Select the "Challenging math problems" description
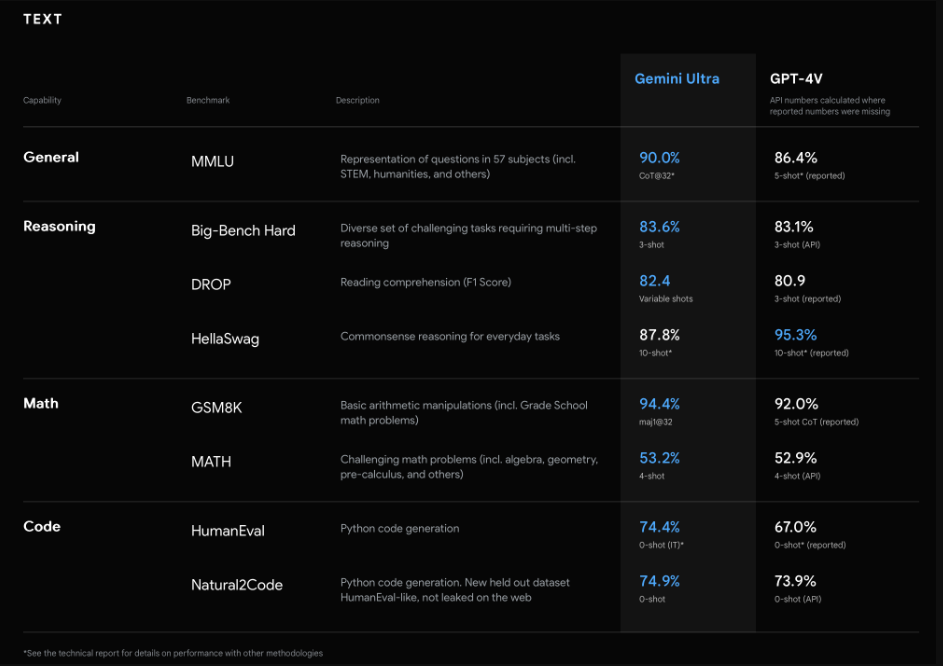 469,467
